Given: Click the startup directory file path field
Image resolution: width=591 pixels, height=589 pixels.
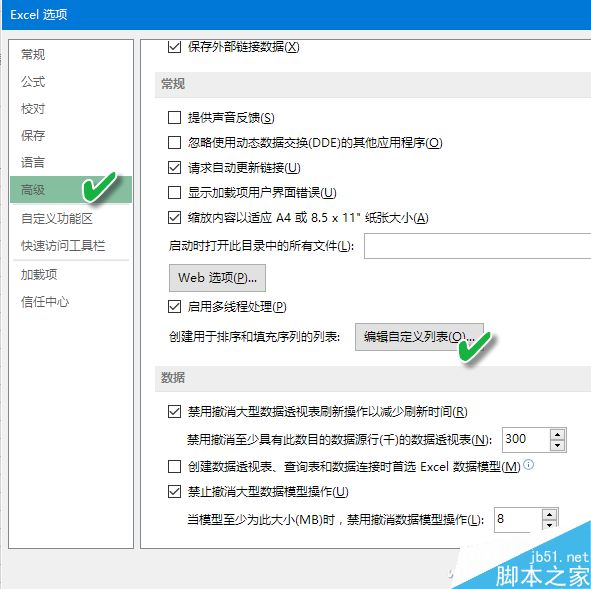Looking at the screenshot, I should [x=477, y=246].
